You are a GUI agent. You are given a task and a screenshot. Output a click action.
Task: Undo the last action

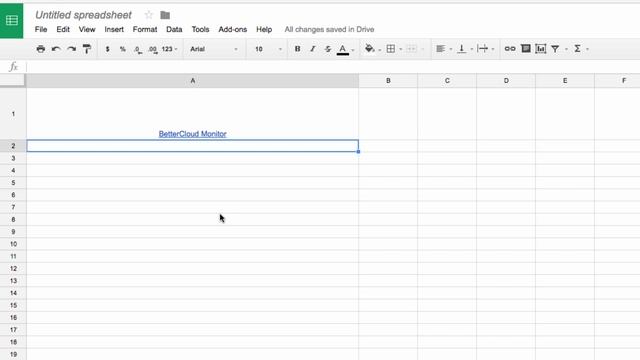point(56,49)
